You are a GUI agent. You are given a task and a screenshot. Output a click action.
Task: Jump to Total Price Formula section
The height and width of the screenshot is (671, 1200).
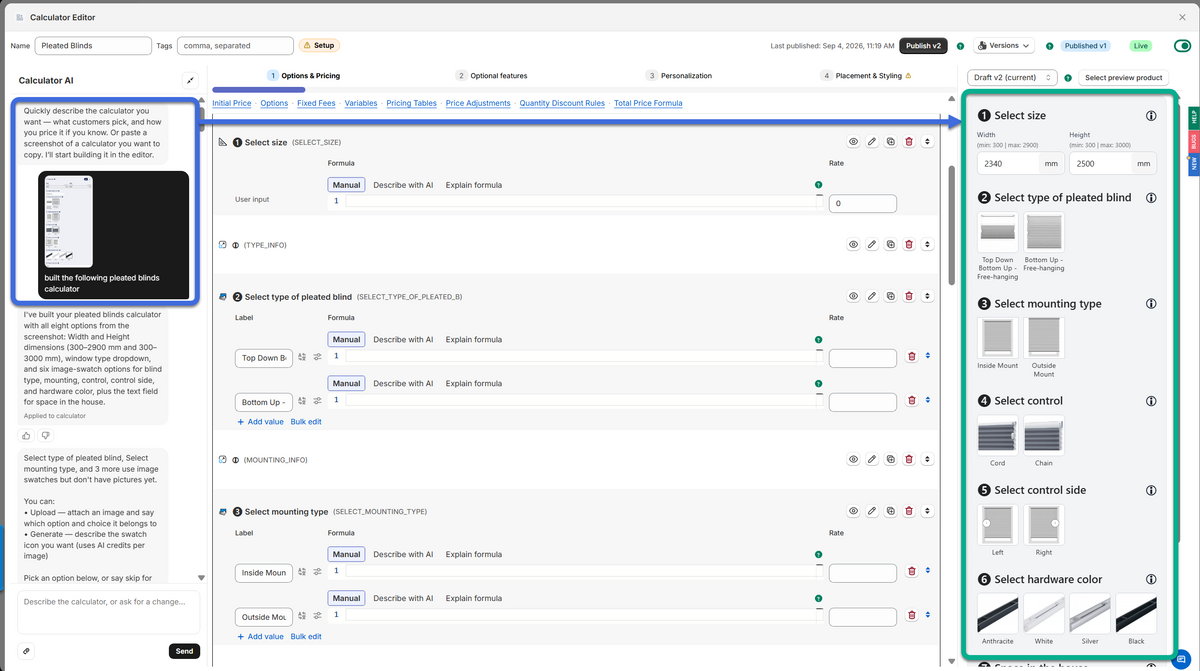[x=648, y=103]
